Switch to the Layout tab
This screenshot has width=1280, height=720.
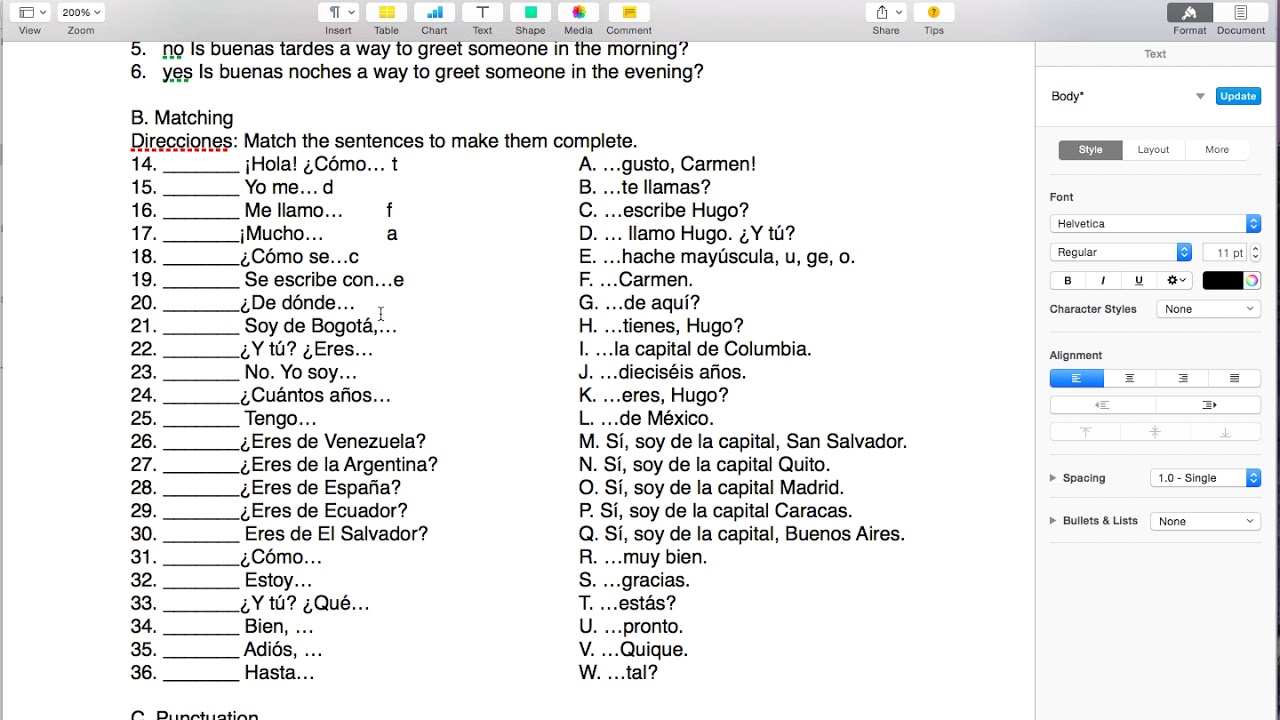[x=1153, y=150]
